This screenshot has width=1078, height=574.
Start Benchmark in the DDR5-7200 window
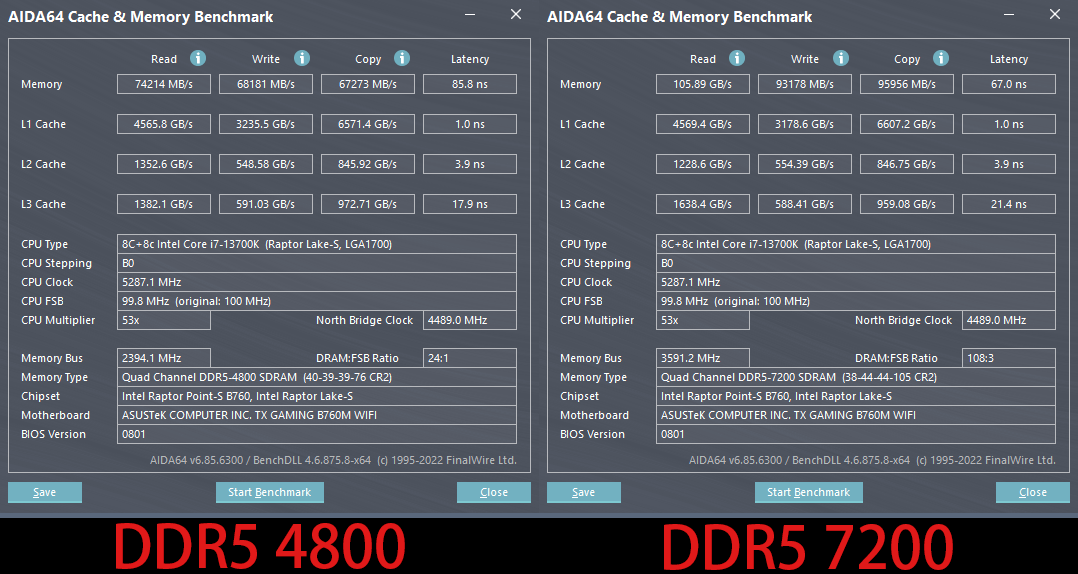pos(808,492)
